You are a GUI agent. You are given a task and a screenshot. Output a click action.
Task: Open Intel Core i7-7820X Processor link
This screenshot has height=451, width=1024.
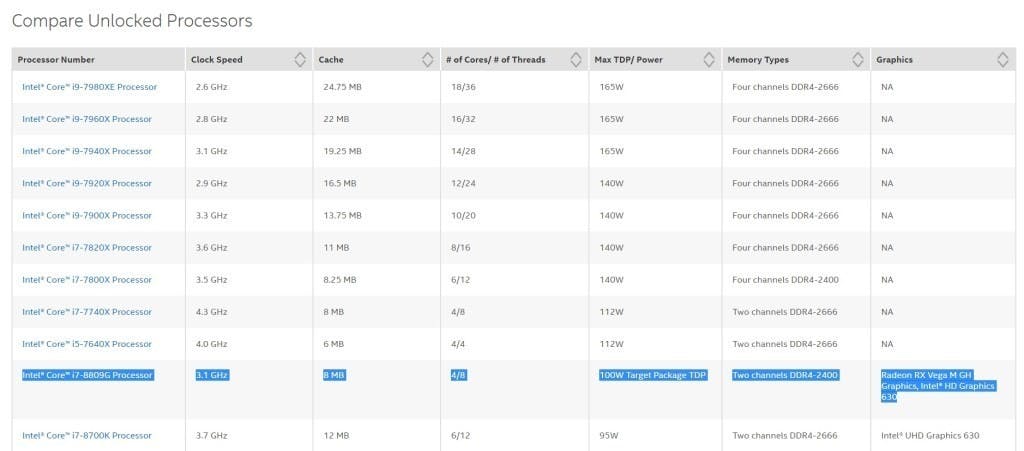(x=87, y=247)
